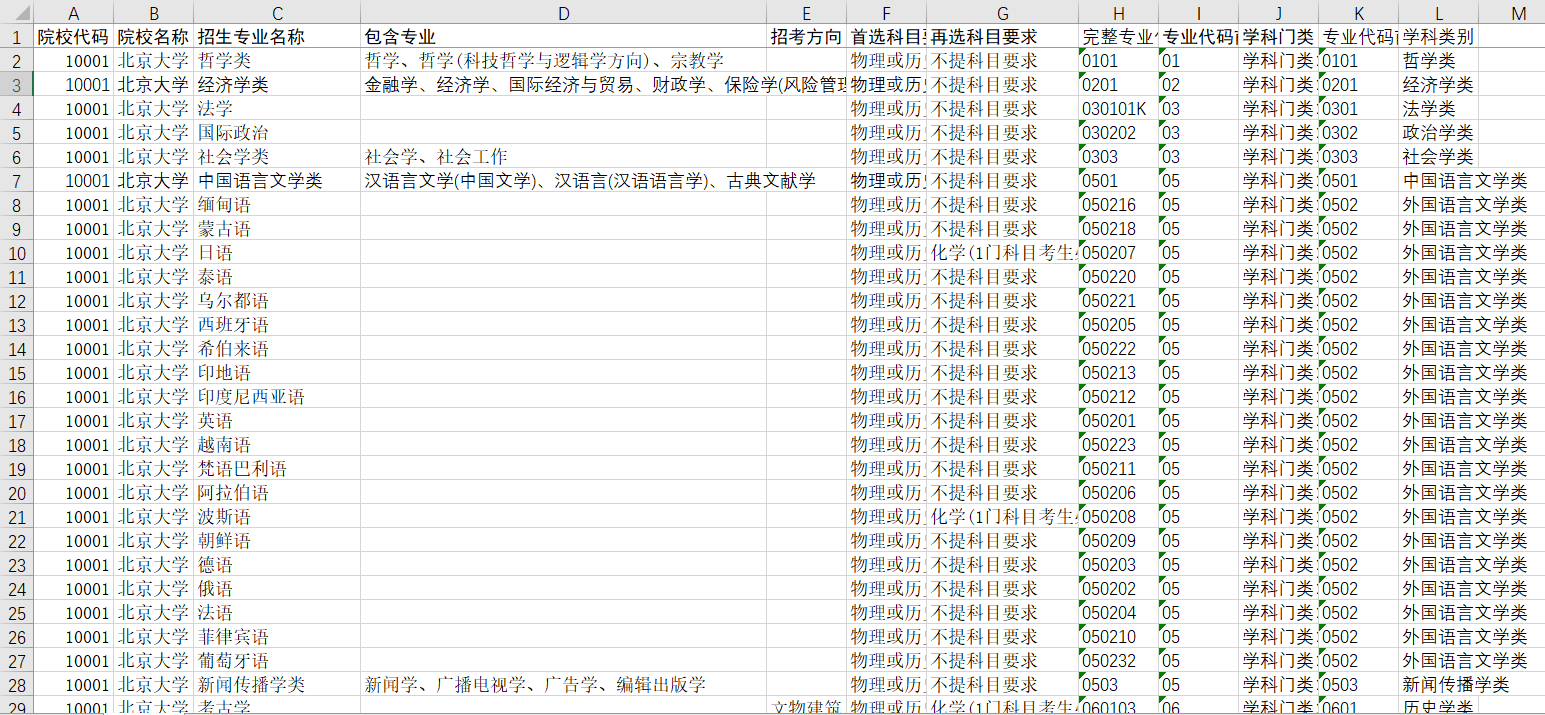Click the 0503 cell in column K

(x=1358, y=685)
